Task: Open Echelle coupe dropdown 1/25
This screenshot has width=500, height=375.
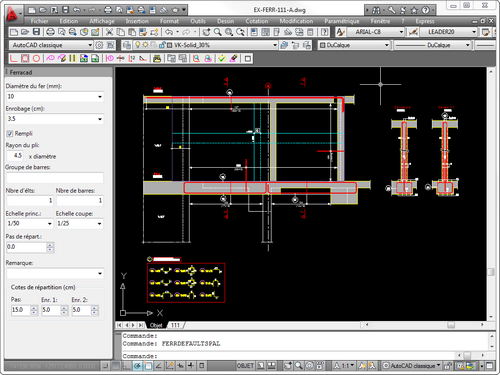Action: pyautogui.click(x=99, y=224)
